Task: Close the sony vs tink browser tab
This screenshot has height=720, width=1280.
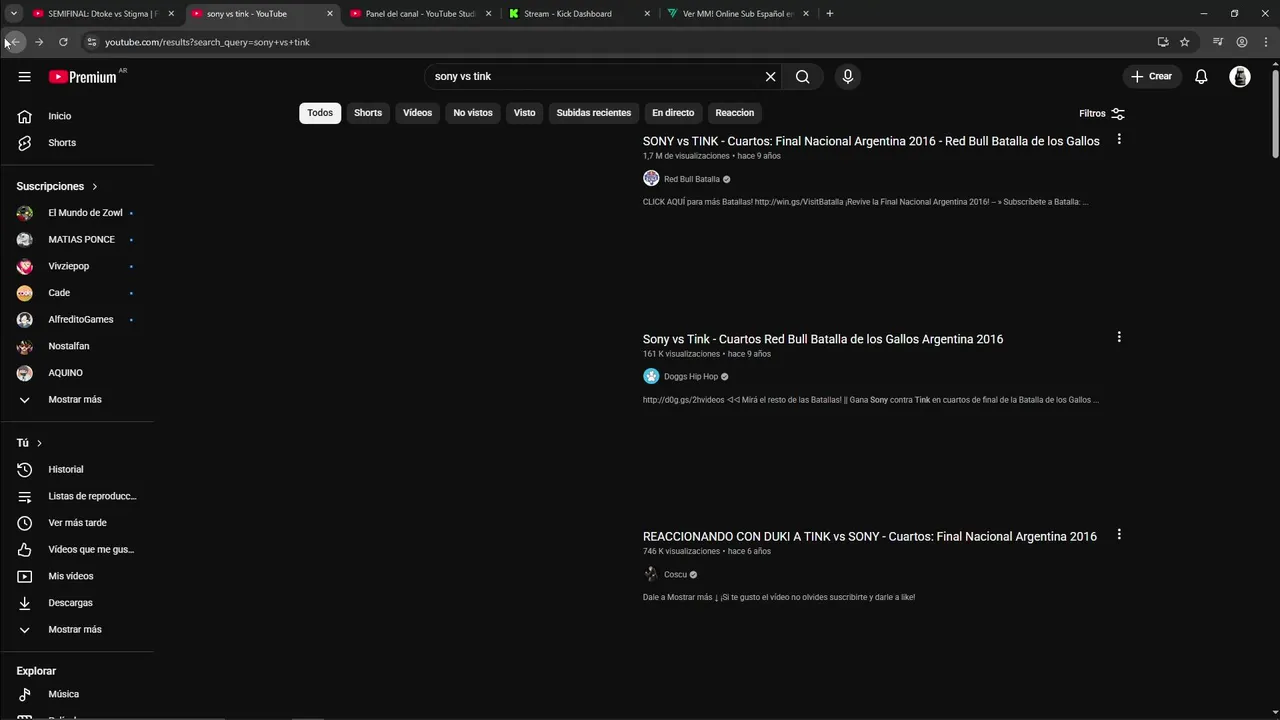Action: [330, 14]
